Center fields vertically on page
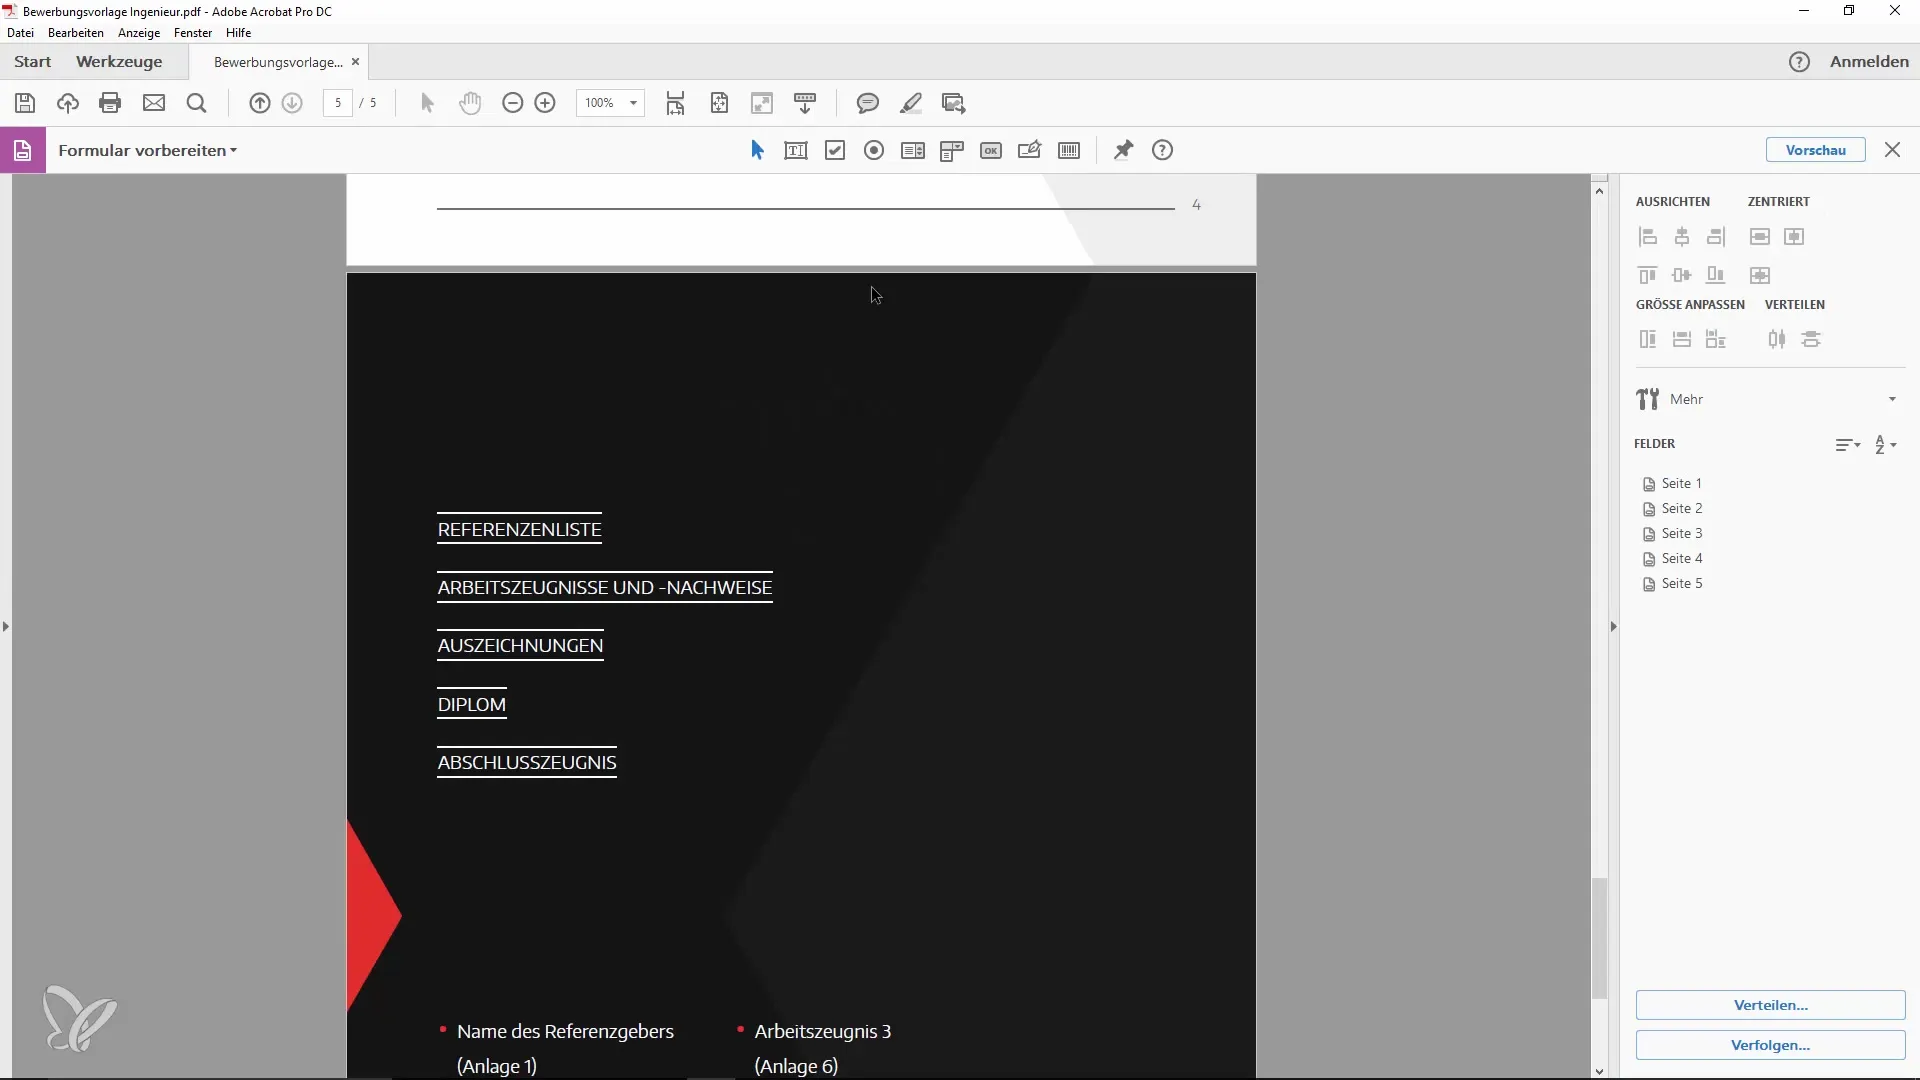1920x1080 pixels. tap(1760, 237)
